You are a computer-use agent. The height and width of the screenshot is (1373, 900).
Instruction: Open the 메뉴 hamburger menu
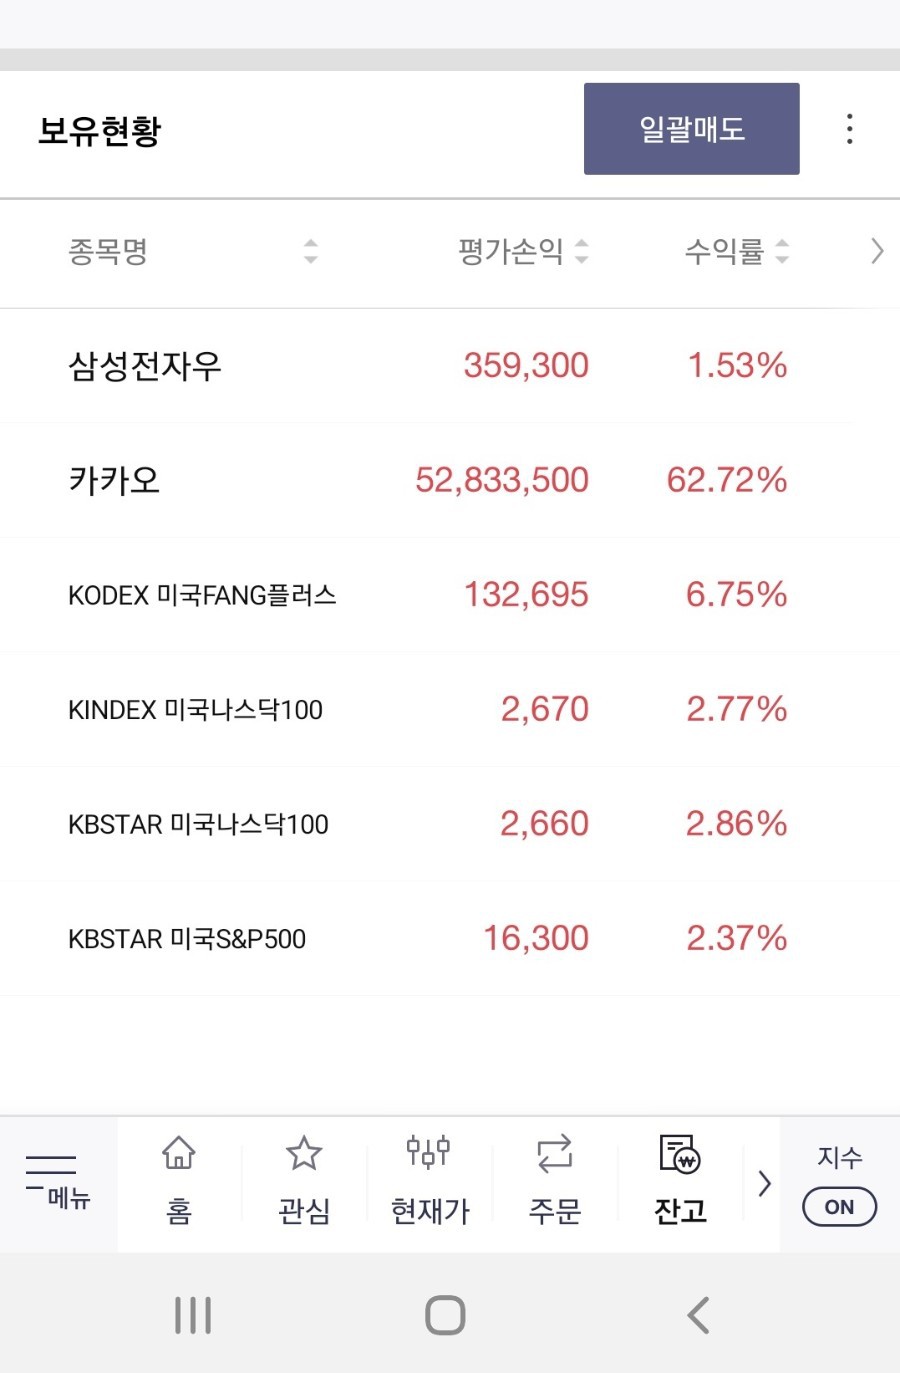click(x=58, y=1183)
